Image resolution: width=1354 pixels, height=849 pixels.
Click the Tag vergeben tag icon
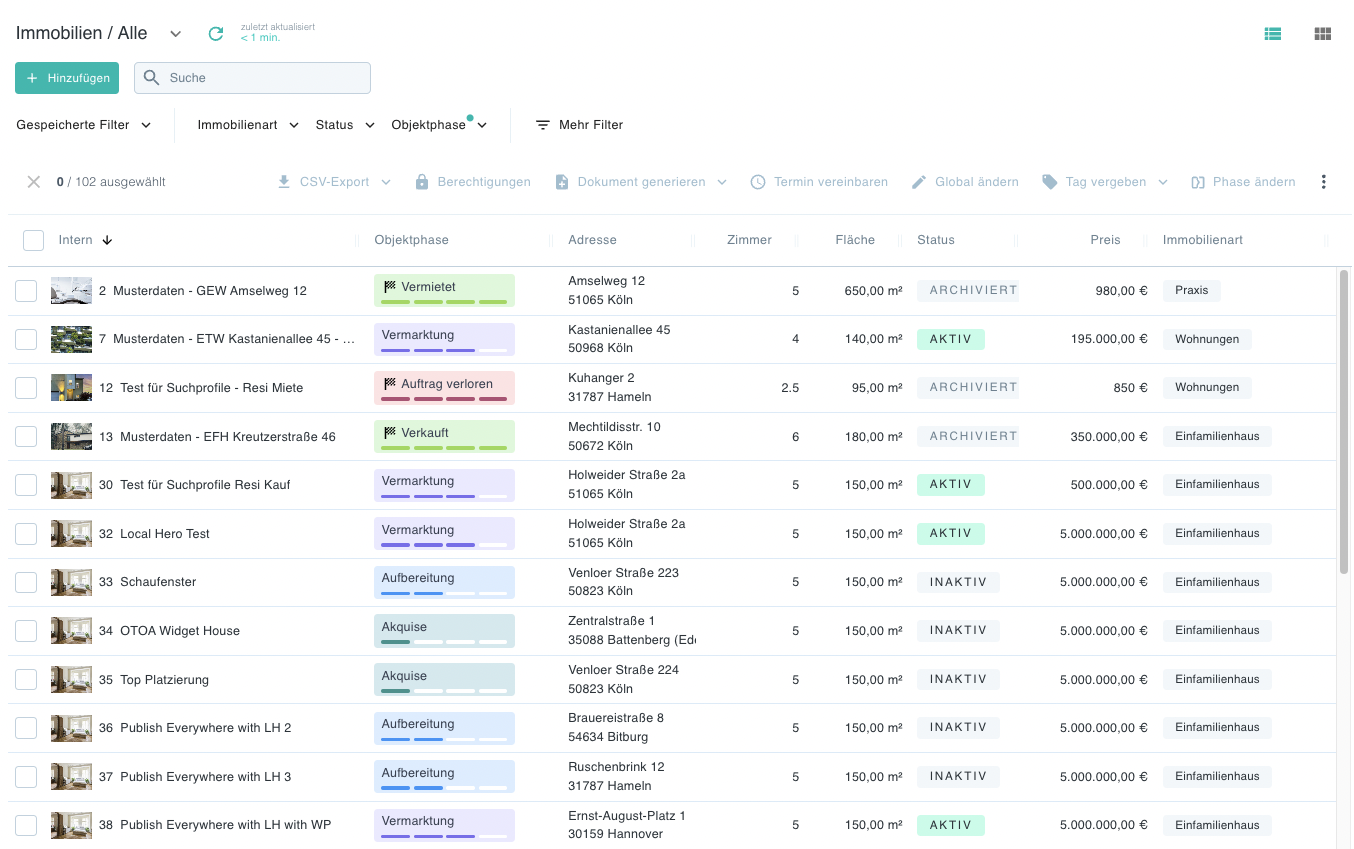(1049, 182)
